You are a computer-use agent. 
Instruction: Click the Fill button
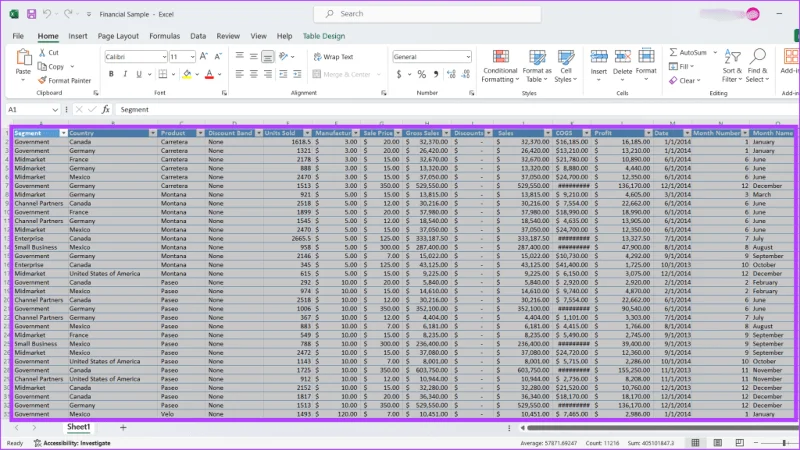point(681,66)
